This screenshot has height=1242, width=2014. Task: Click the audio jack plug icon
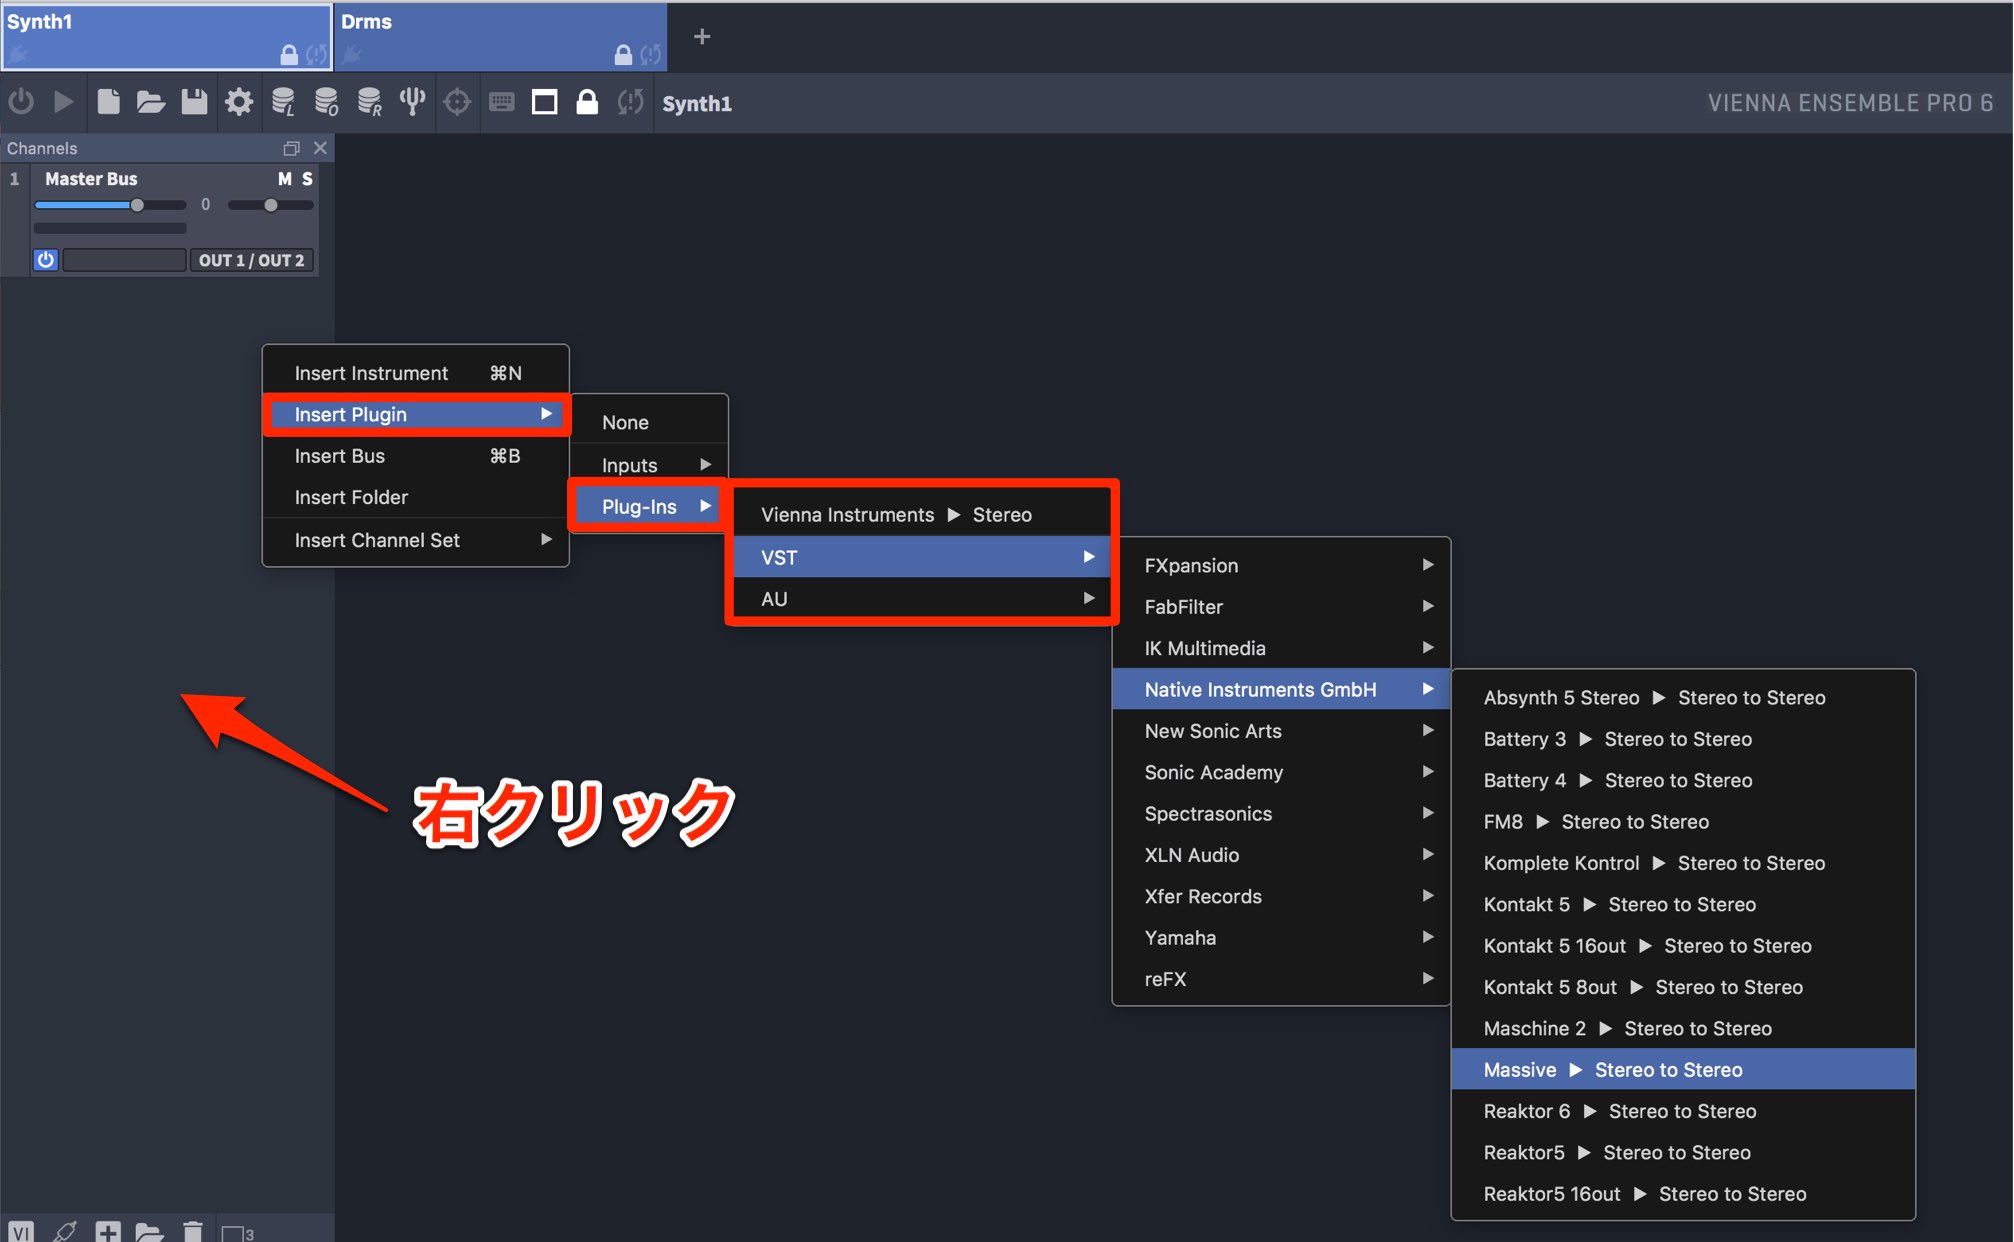[65, 1232]
